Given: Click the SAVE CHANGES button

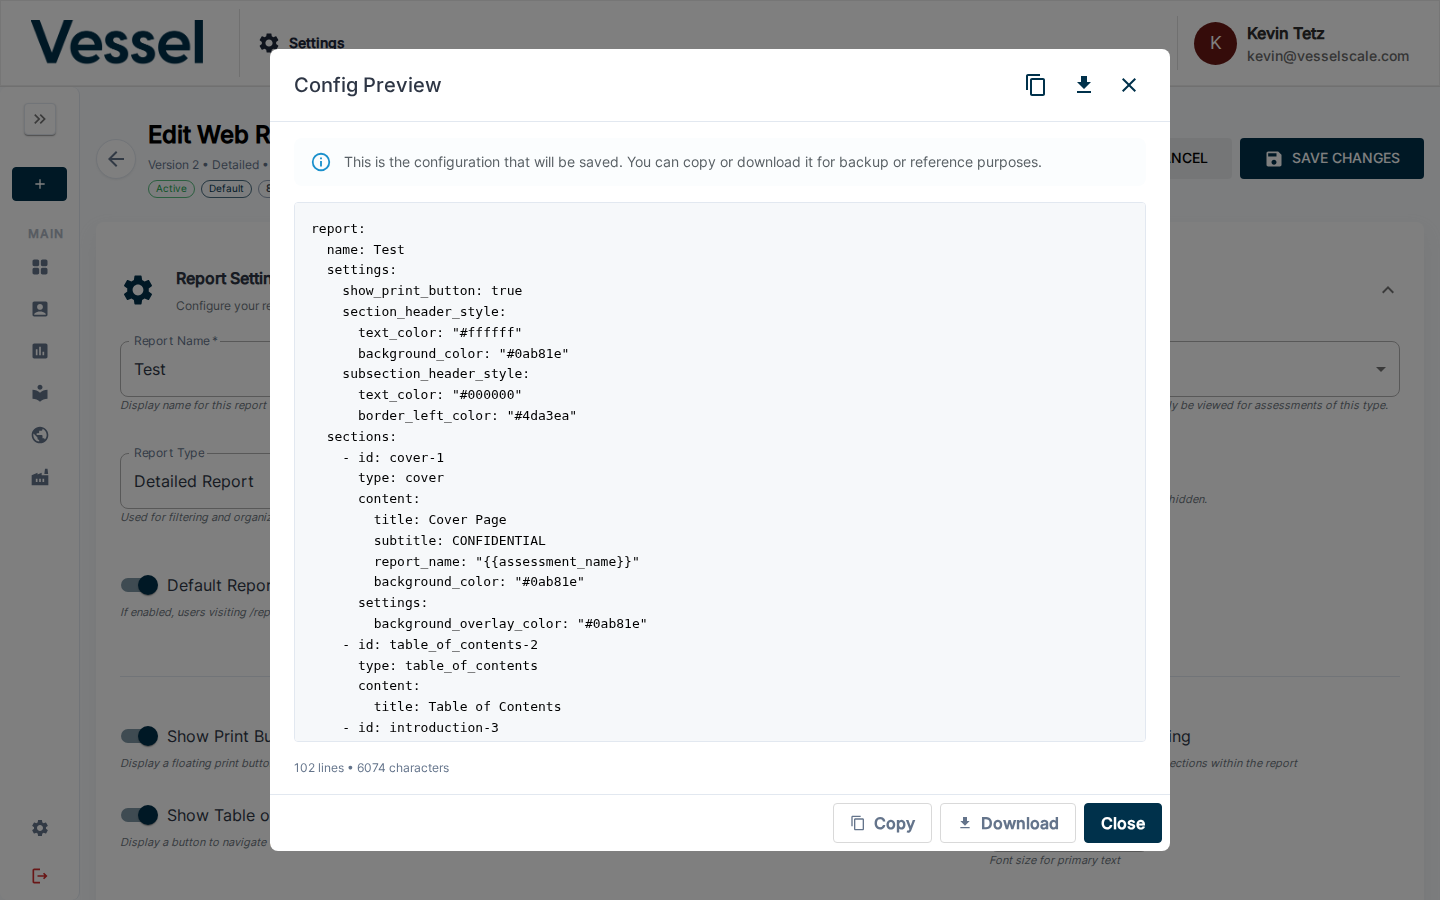Looking at the screenshot, I should pos(1332,158).
